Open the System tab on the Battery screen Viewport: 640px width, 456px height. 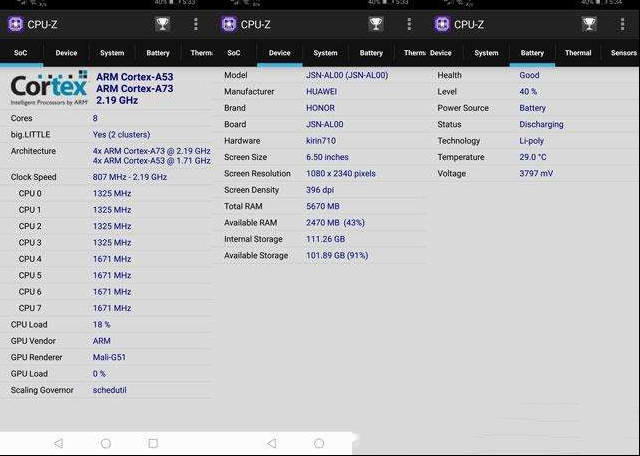(x=486, y=53)
